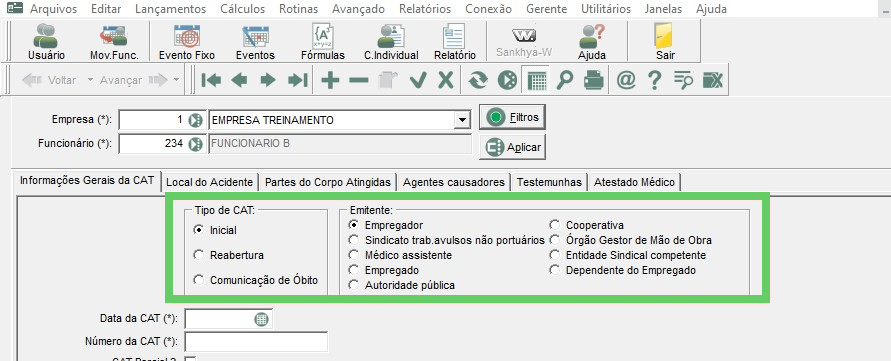
Task: Go to next record arrow icon
Action: pos(268,80)
